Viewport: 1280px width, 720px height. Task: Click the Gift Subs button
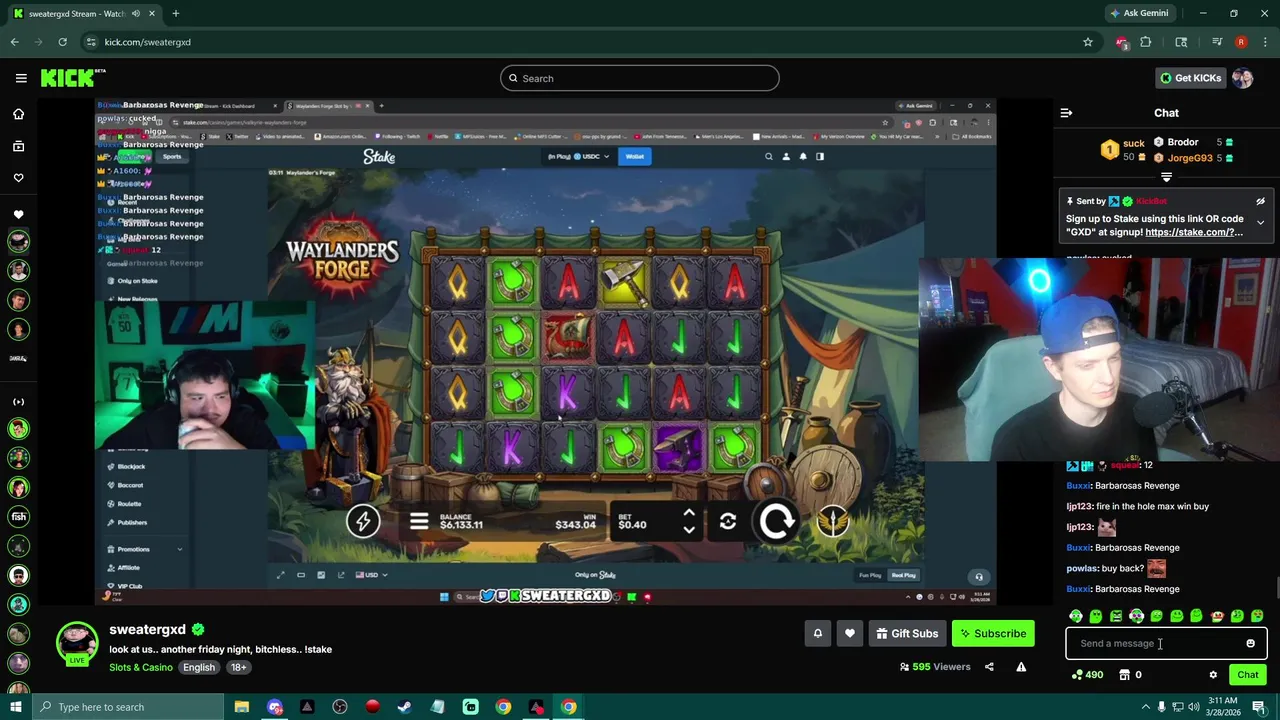pyautogui.click(x=907, y=633)
